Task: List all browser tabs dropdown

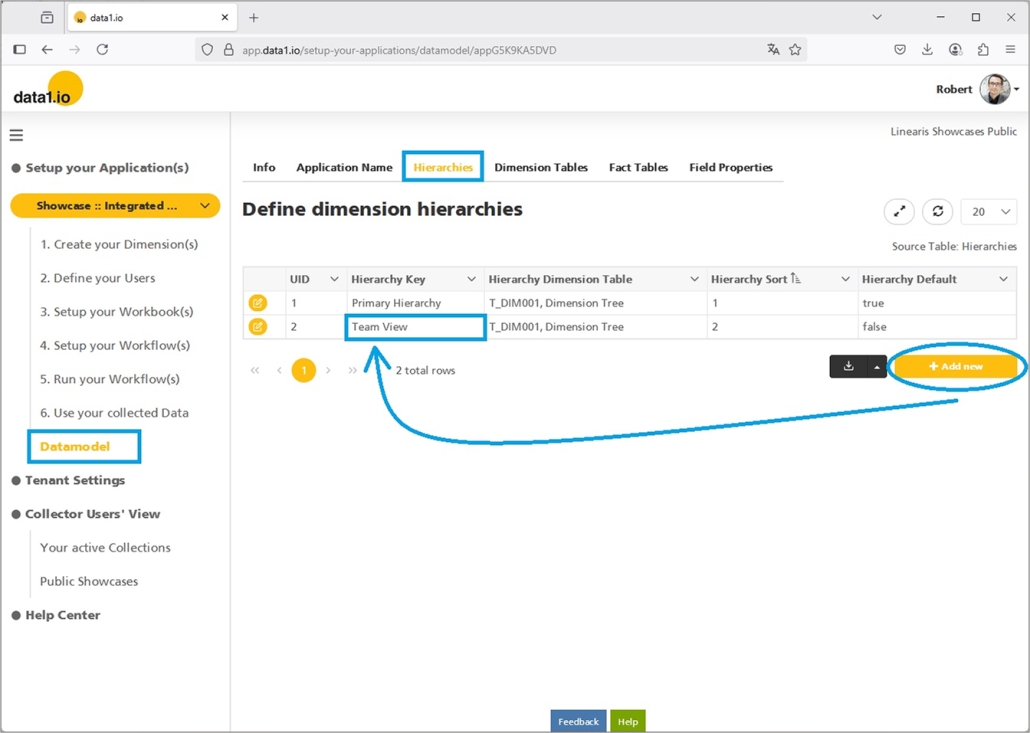Action: tap(877, 18)
